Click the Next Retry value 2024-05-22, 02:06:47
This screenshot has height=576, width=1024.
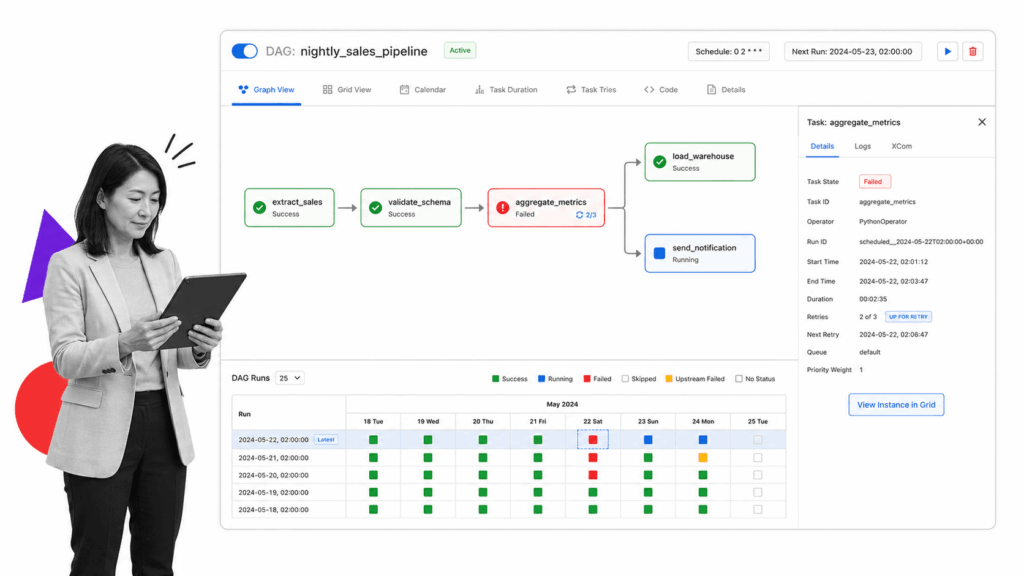coord(893,334)
